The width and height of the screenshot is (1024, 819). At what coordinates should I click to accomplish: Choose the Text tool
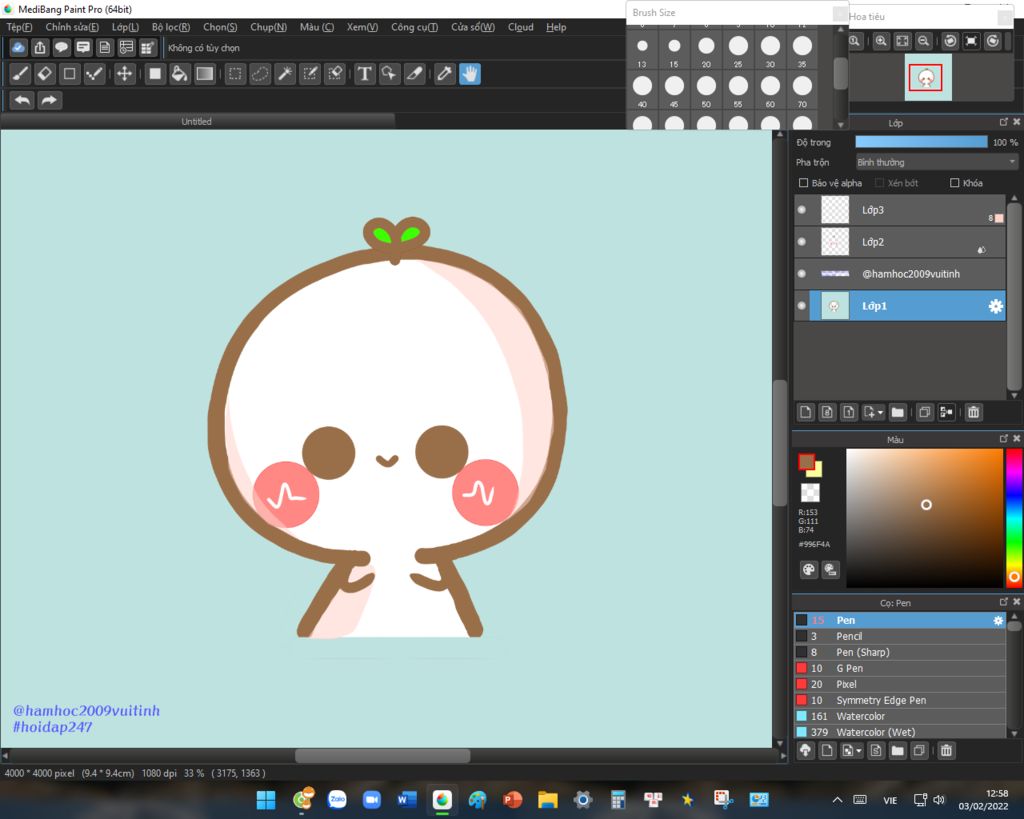[364, 74]
